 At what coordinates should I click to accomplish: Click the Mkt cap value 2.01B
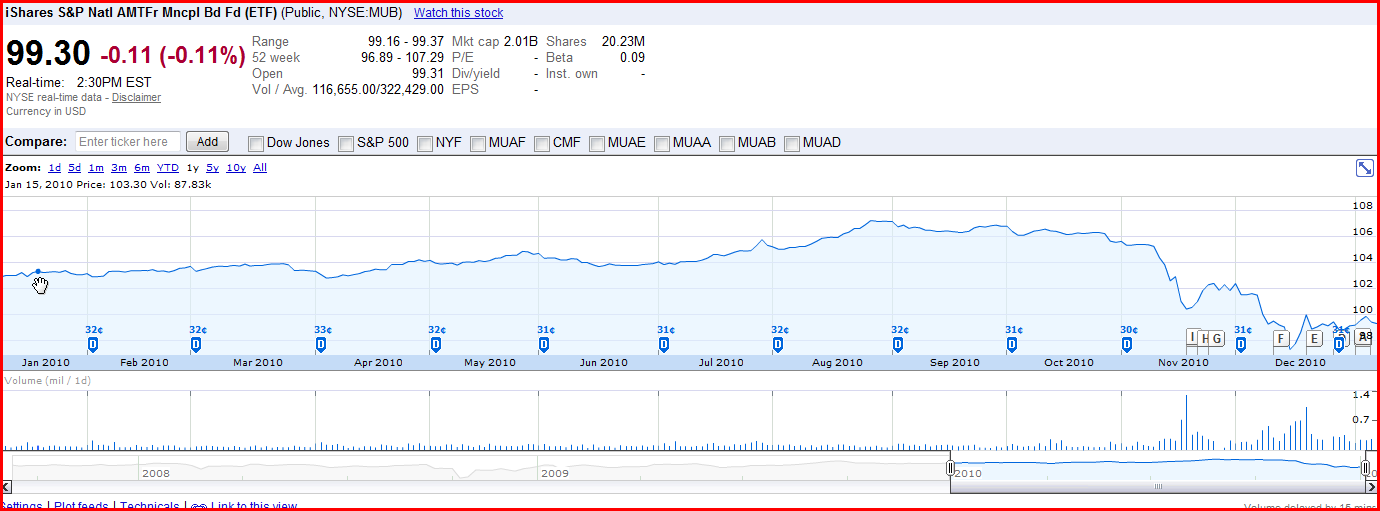(520, 42)
